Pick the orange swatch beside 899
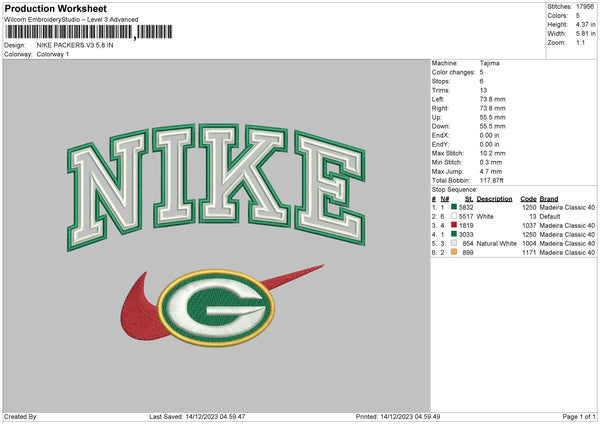The height and width of the screenshot is (424, 600). 454,252
